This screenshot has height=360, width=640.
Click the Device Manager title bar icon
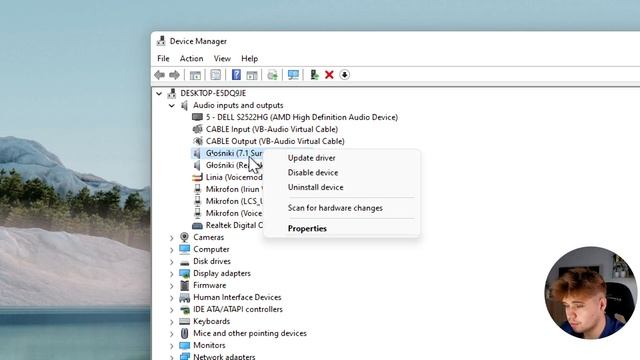tap(161, 41)
